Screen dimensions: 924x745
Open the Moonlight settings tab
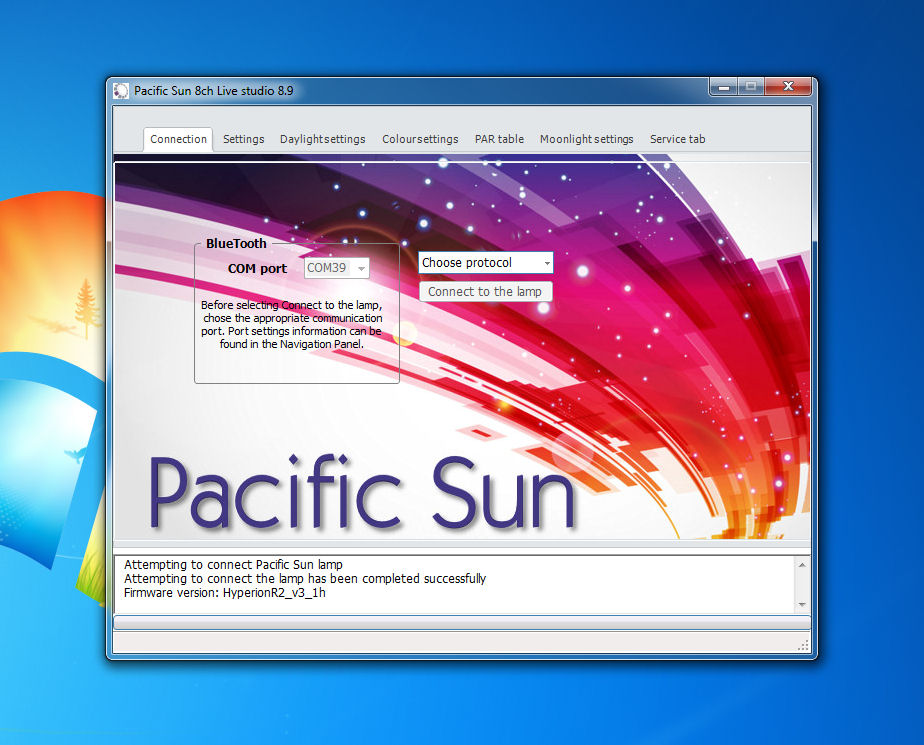pos(586,139)
